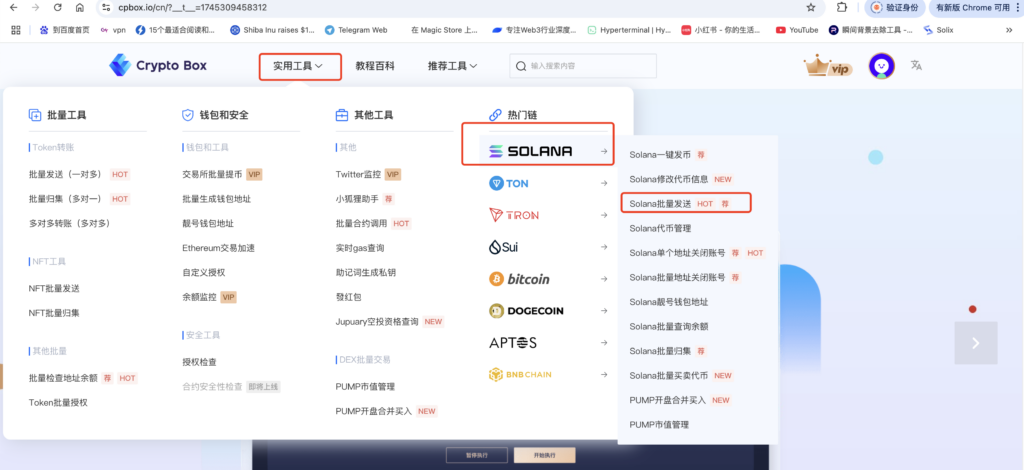This screenshot has height=470, width=1024.
Task: Select the TON chain logo
Action: tap(509, 183)
